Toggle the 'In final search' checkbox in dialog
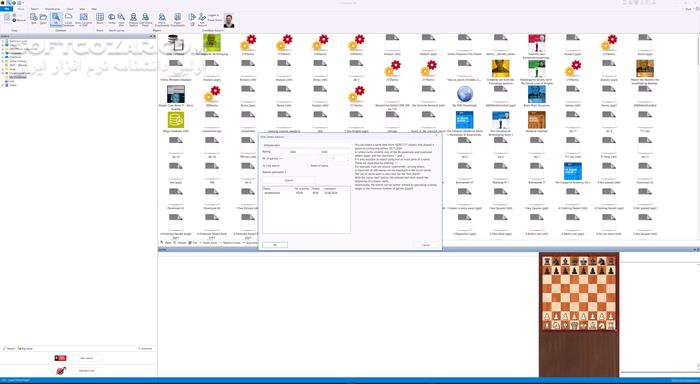This screenshot has width=700, height=384. [x=264, y=166]
